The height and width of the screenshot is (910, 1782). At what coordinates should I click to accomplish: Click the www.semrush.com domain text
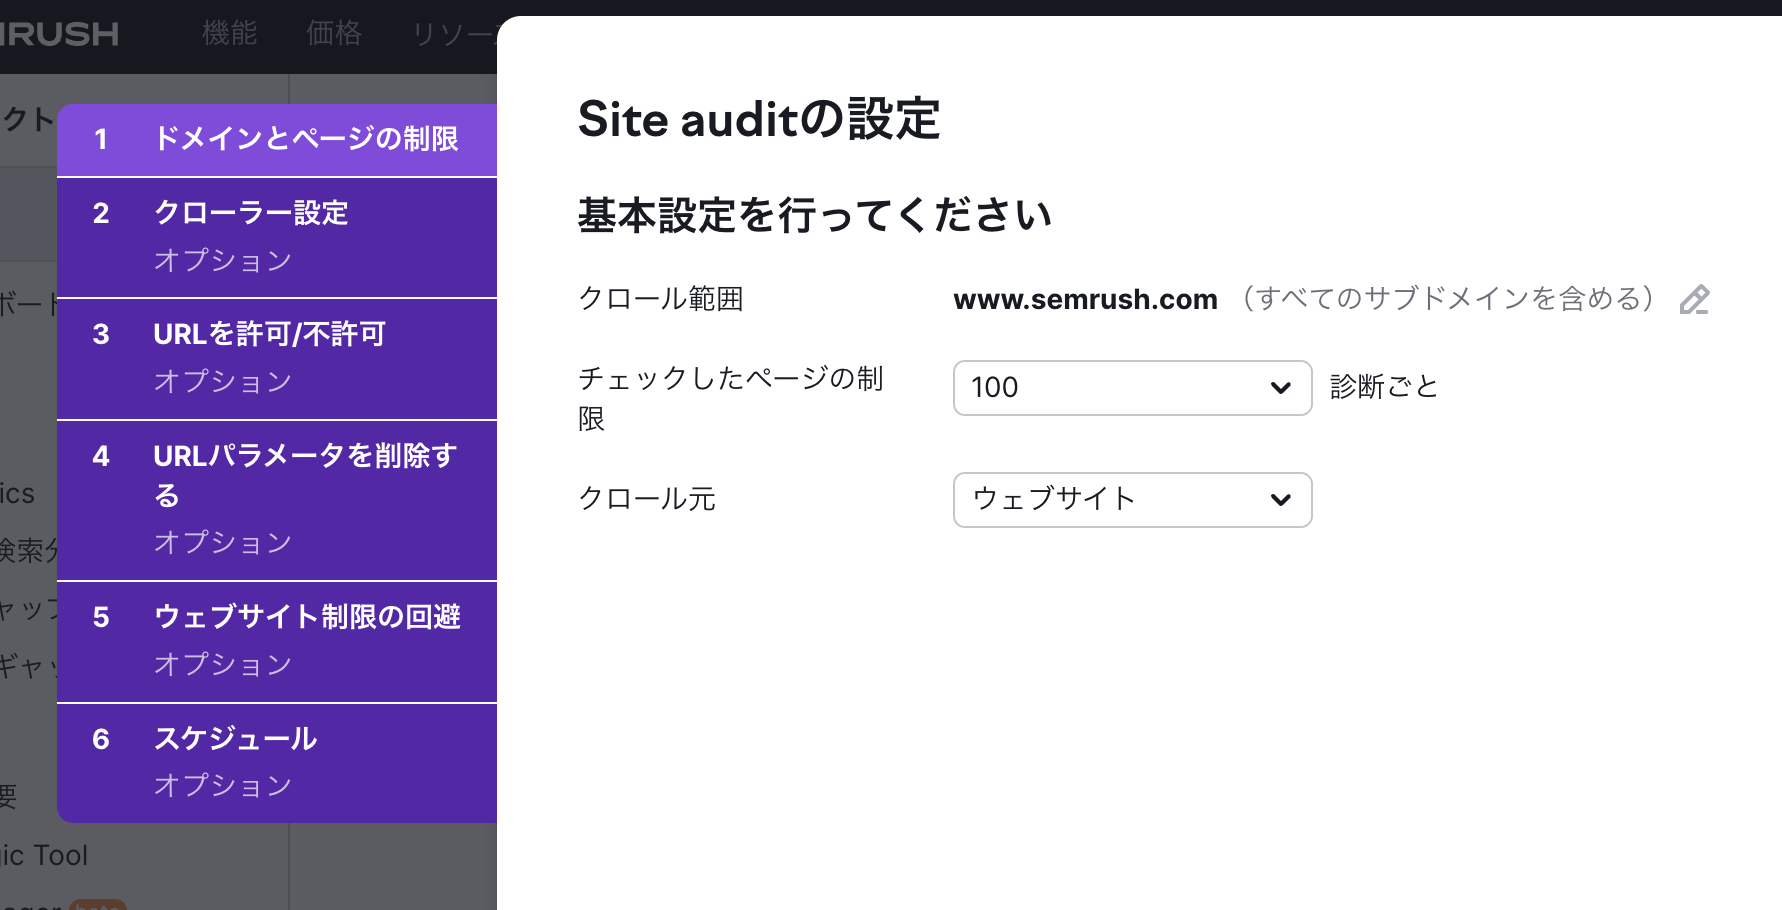pos(1085,299)
